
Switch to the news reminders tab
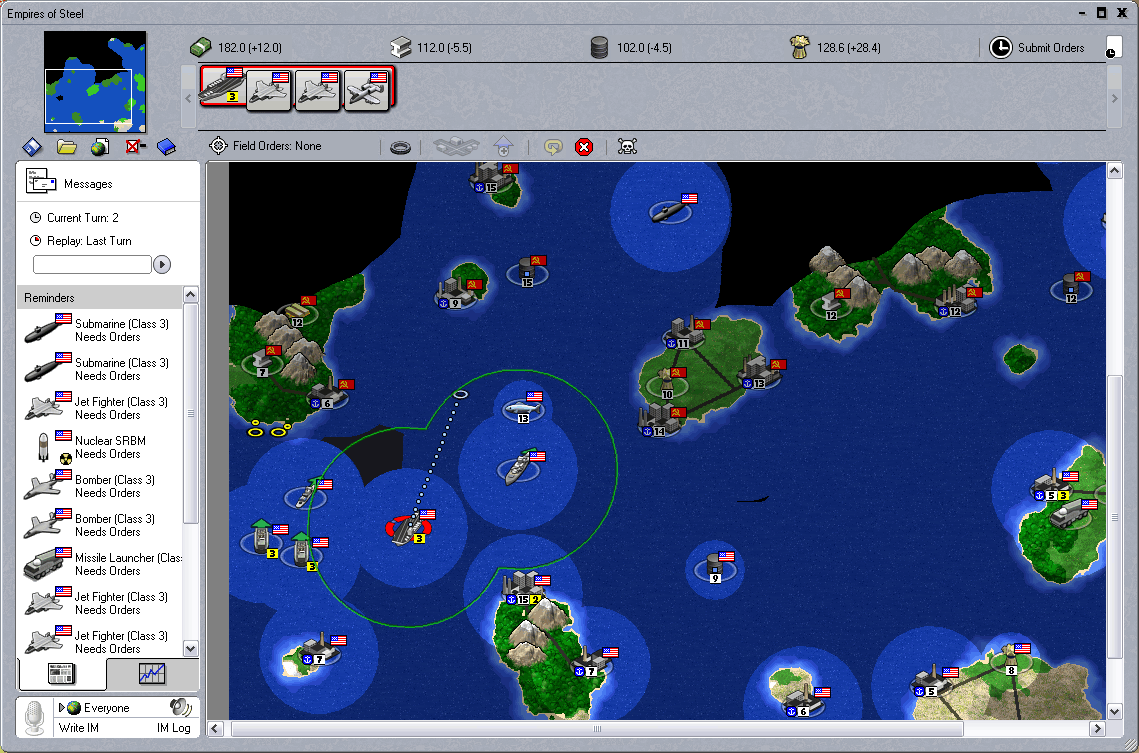pos(63,673)
